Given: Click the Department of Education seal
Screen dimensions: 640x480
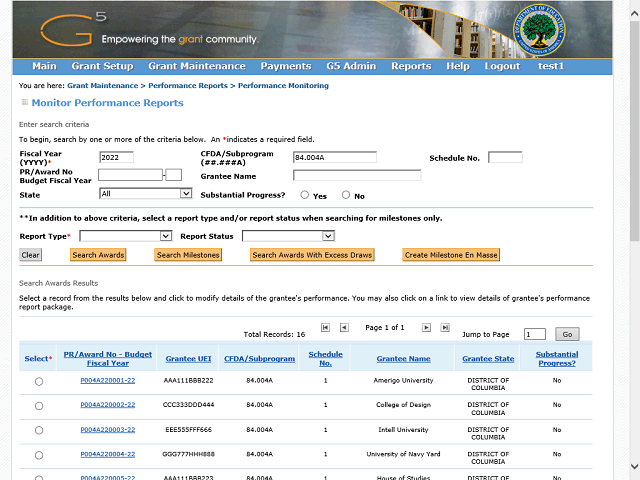Looking at the screenshot, I should tap(540, 30).
